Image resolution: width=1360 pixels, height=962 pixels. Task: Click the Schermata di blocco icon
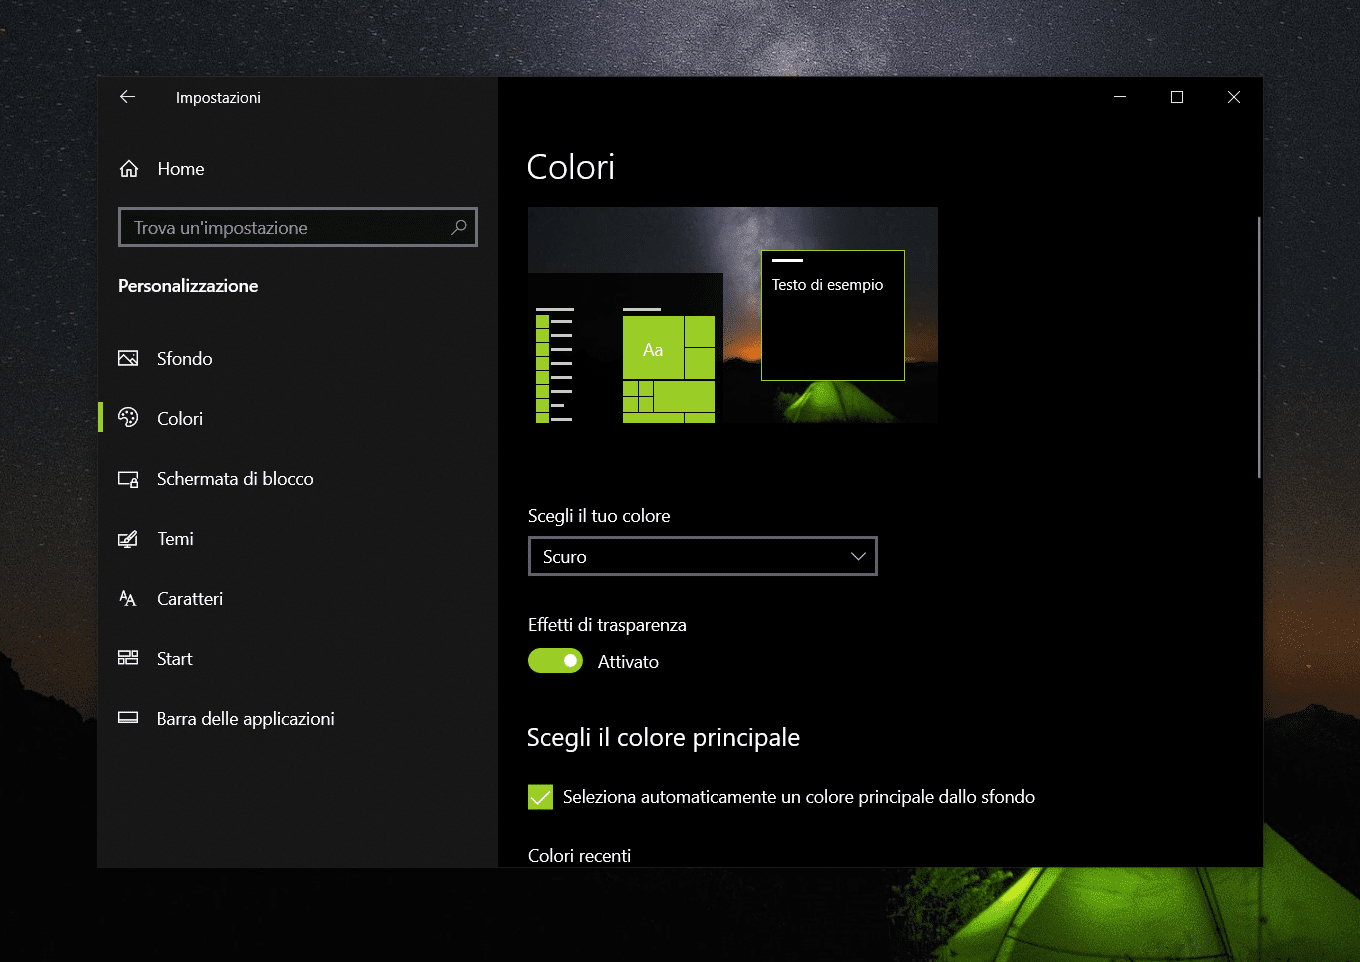128,479
